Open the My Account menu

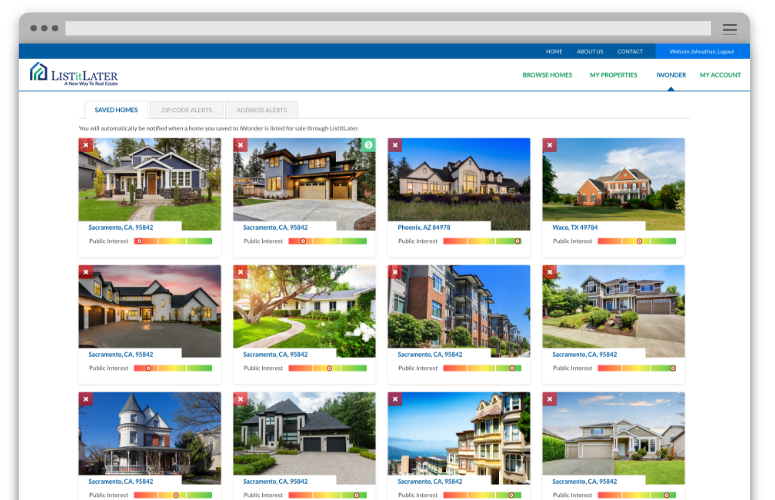tap(720, 75)
